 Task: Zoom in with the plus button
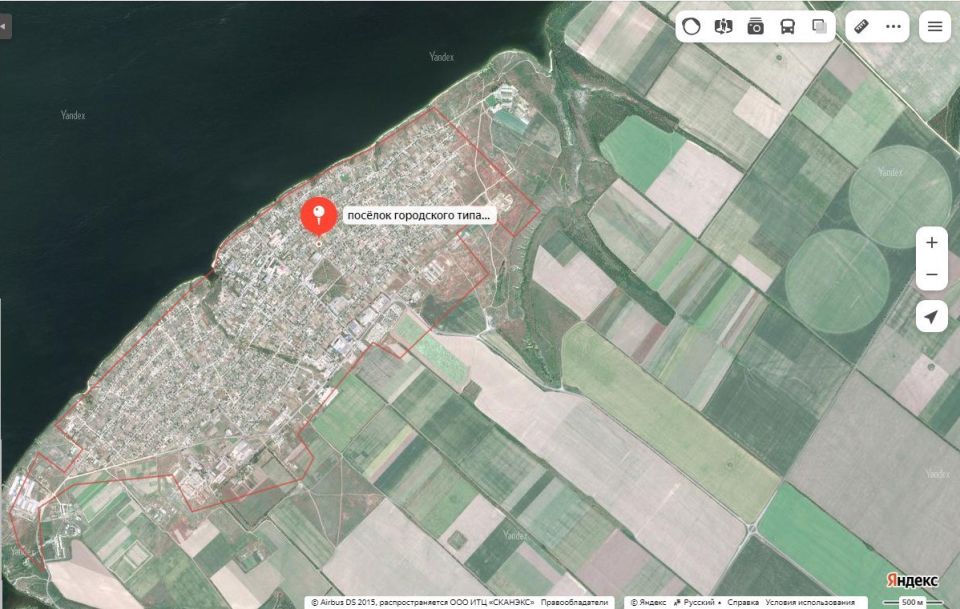pyautogui.click(x=931, y=242)
